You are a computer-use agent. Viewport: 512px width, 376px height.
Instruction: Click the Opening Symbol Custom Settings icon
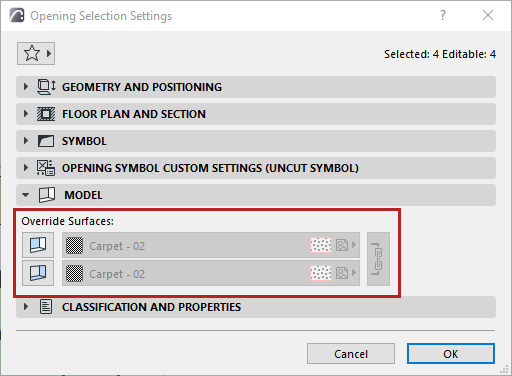46,168
